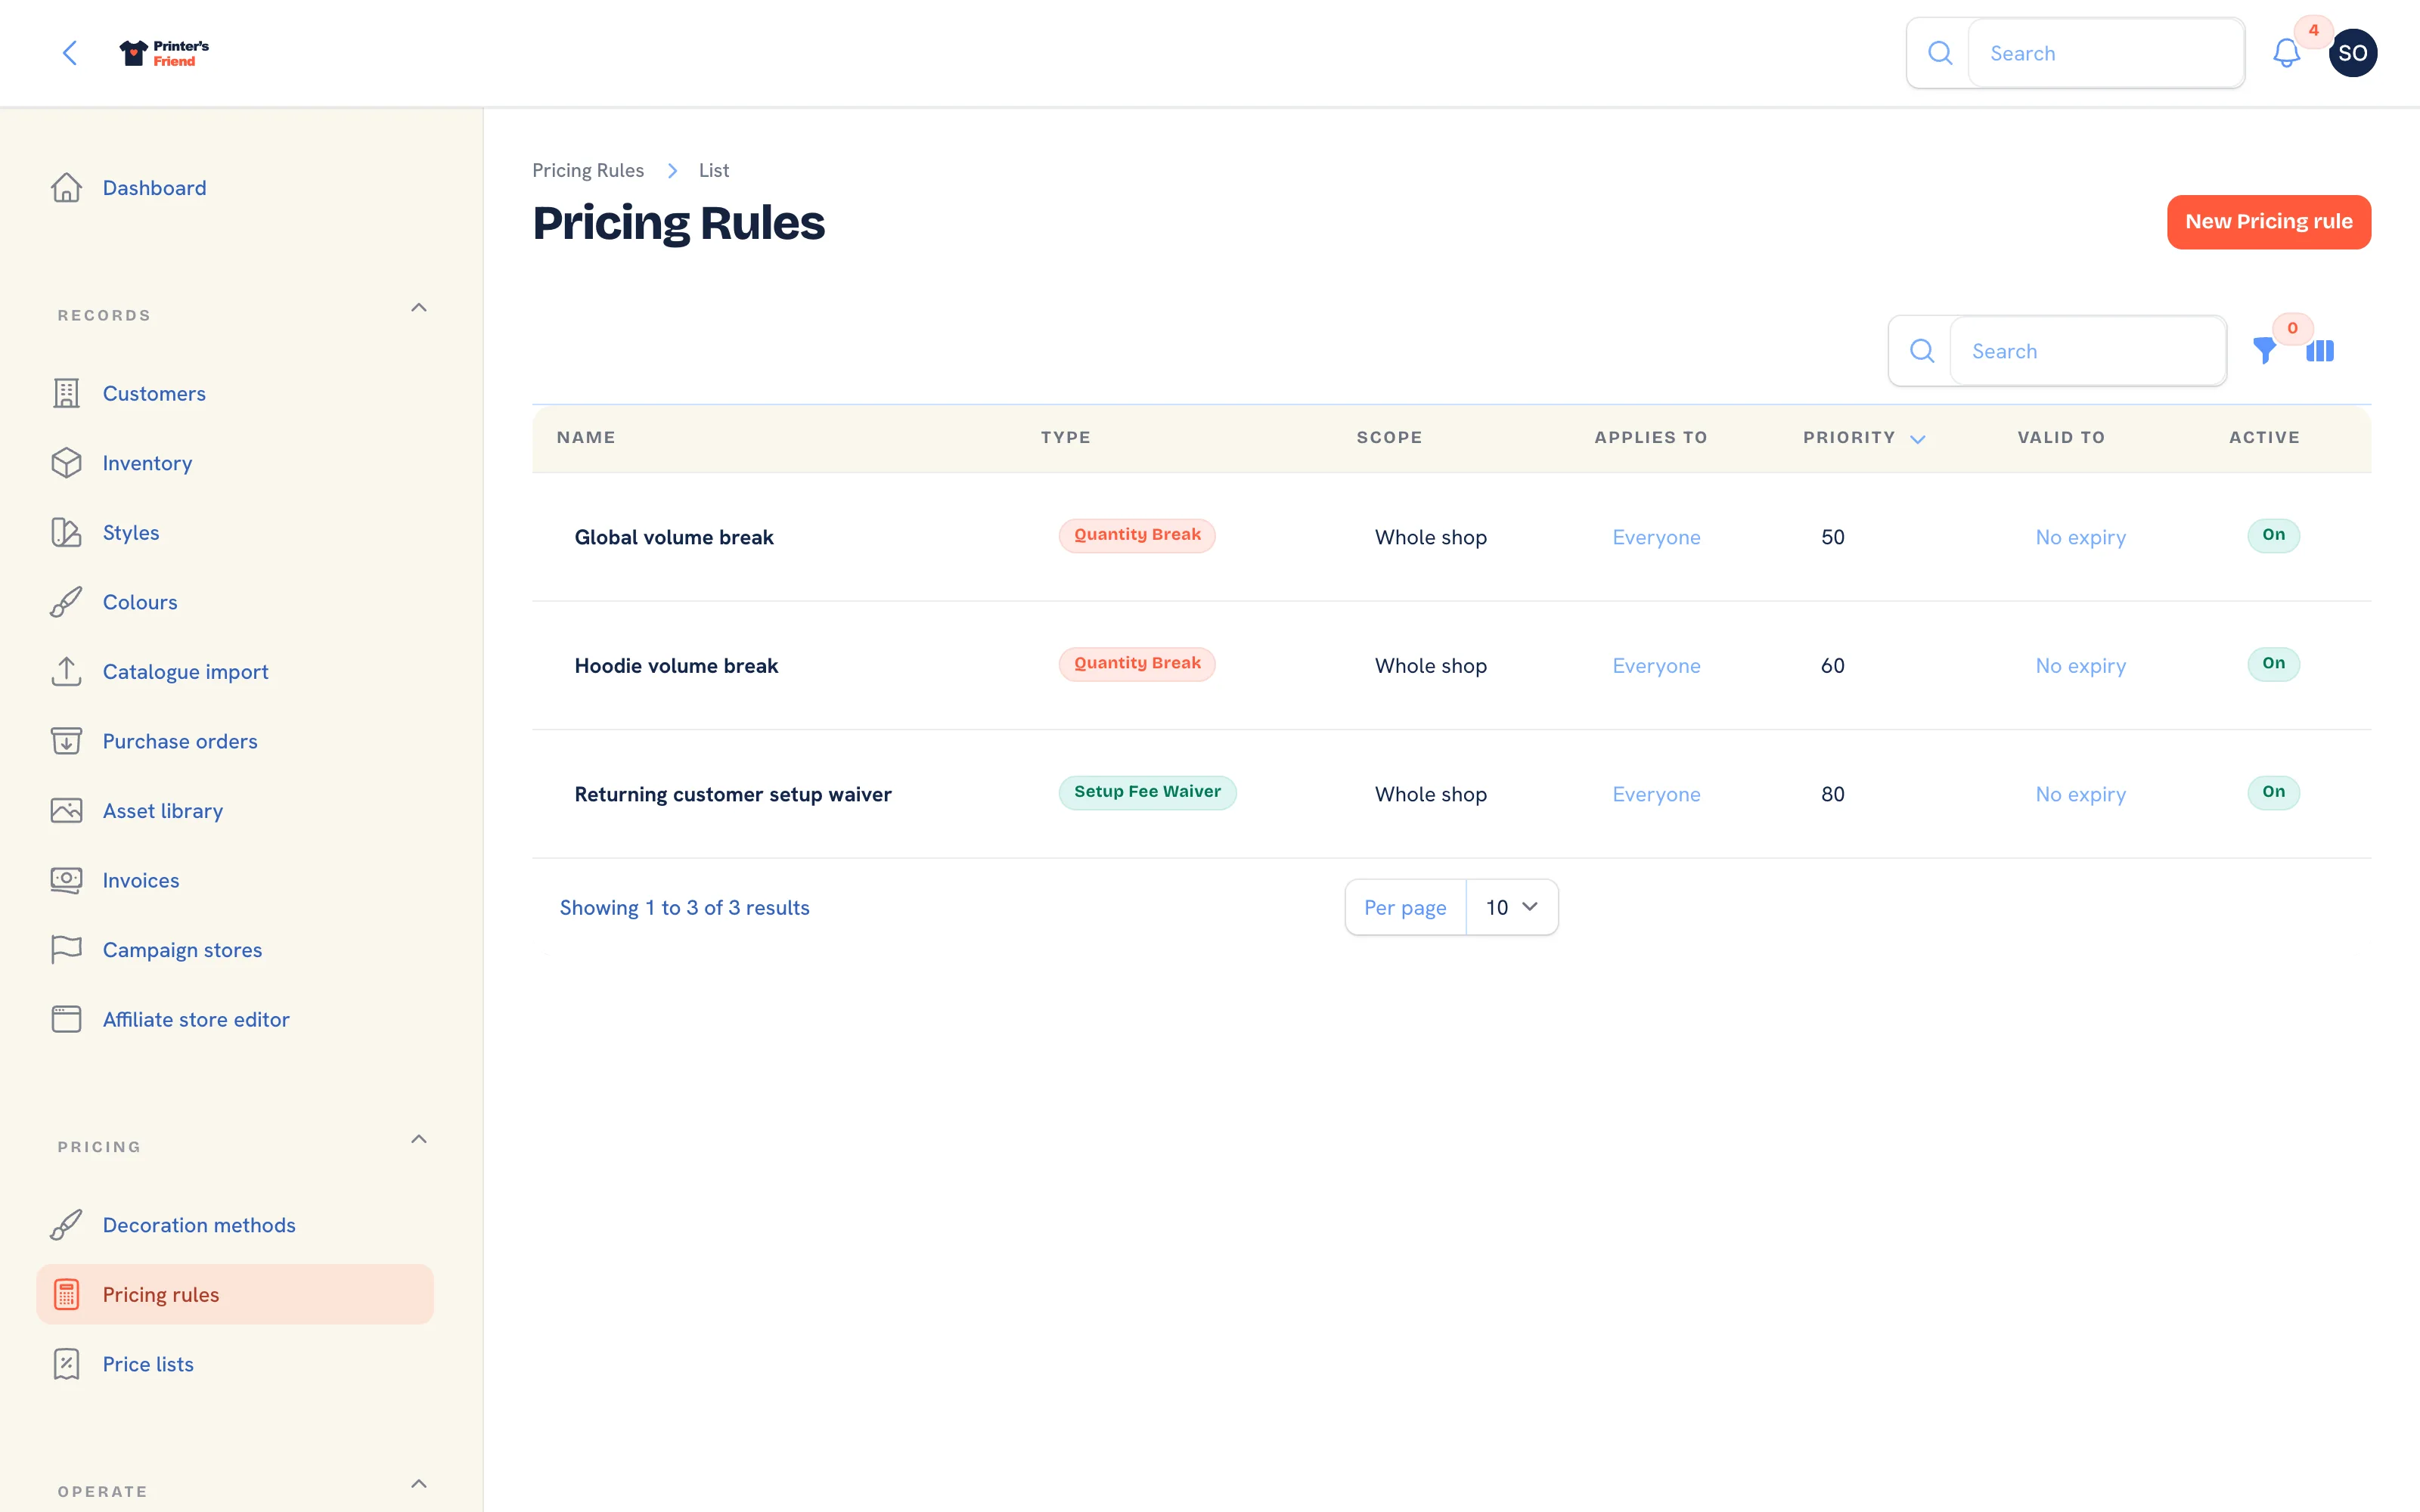Click On badge for Hoodie volume break
Viewport: 2420px width, 1512px height.
(x=2273, y=663)
